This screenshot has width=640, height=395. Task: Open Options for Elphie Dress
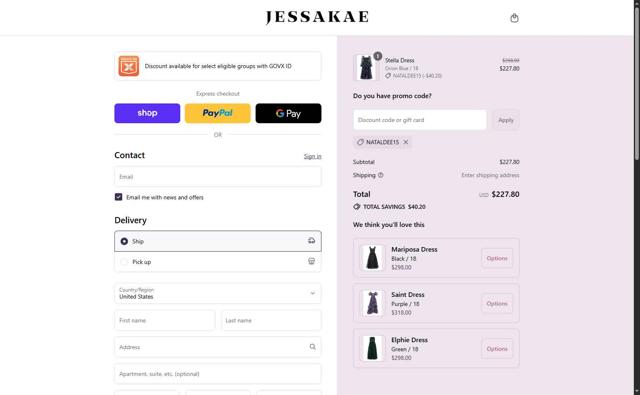click(497, 349)
